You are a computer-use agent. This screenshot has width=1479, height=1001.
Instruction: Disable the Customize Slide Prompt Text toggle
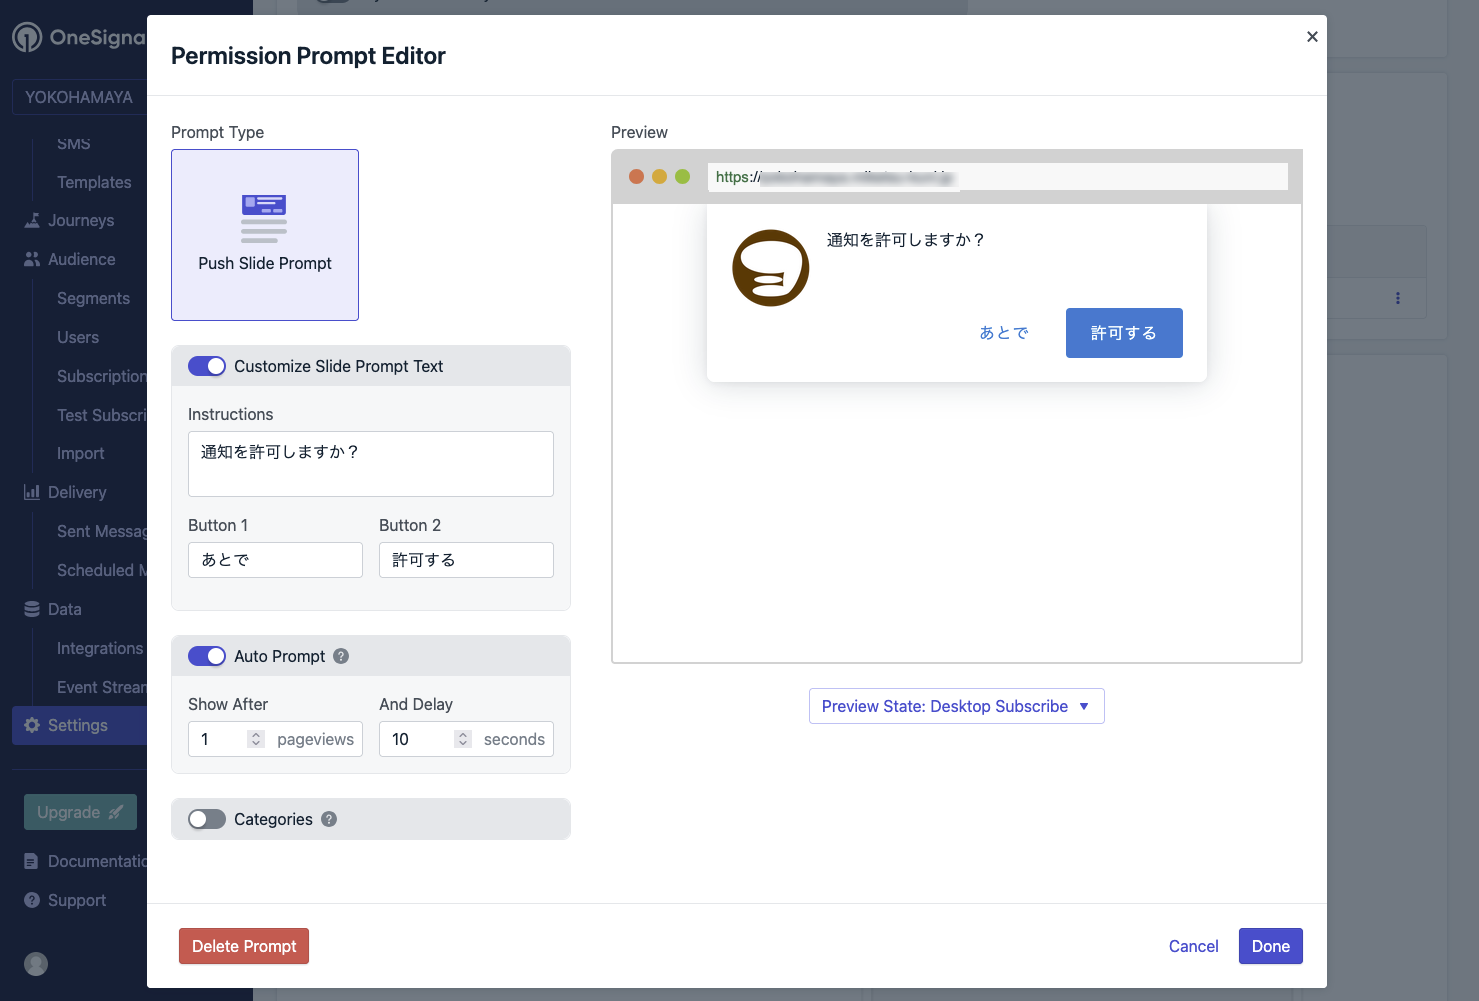(x=206, y=366)
